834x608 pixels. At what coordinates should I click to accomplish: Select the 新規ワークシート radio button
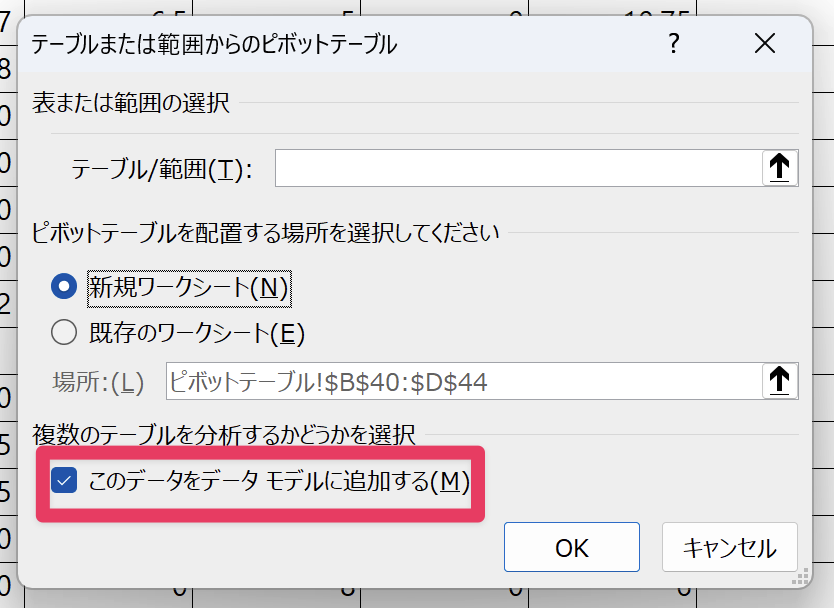click(64, 288)
